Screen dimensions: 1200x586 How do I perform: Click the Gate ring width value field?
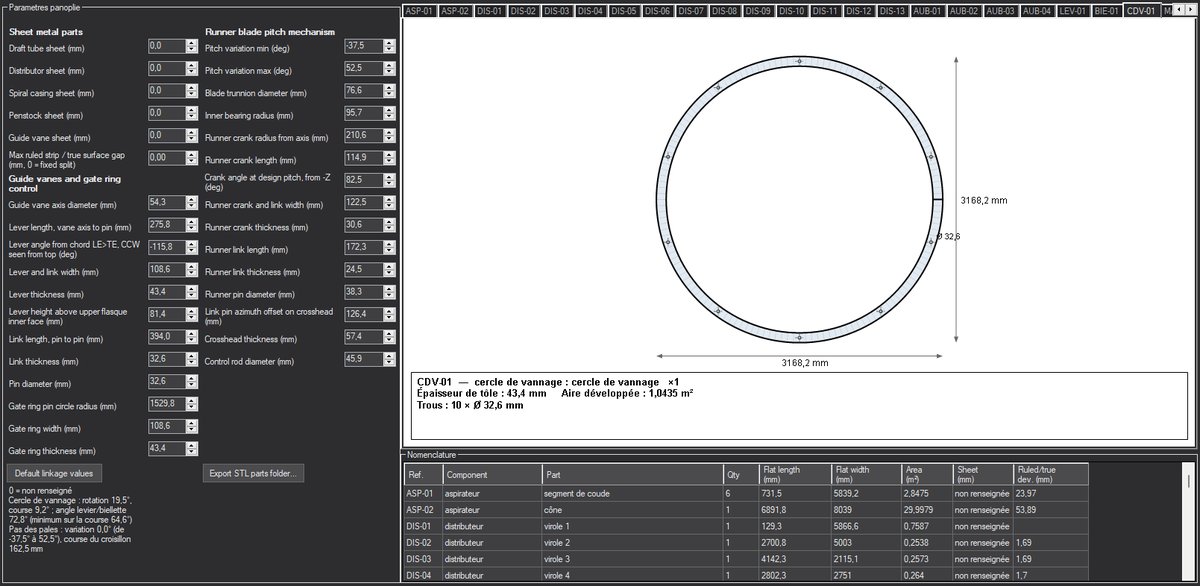[166, 427]
